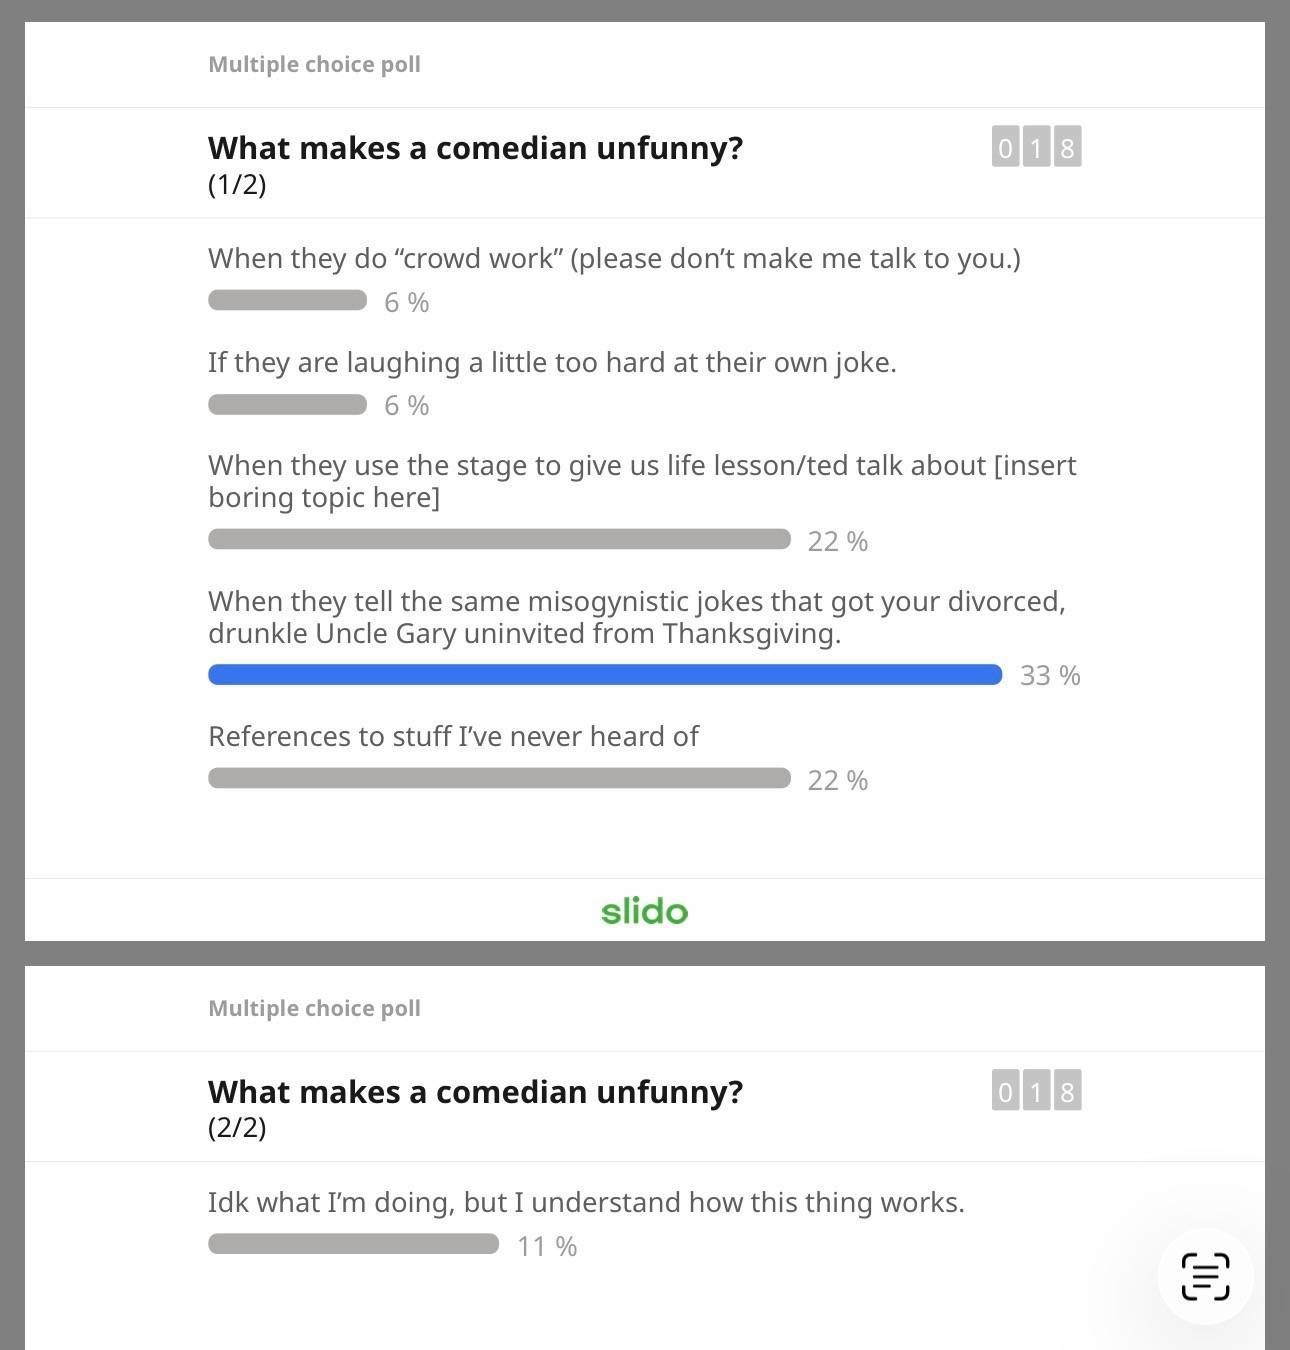
Task: Click the 22% bar under References option
Action: (498, 778)
